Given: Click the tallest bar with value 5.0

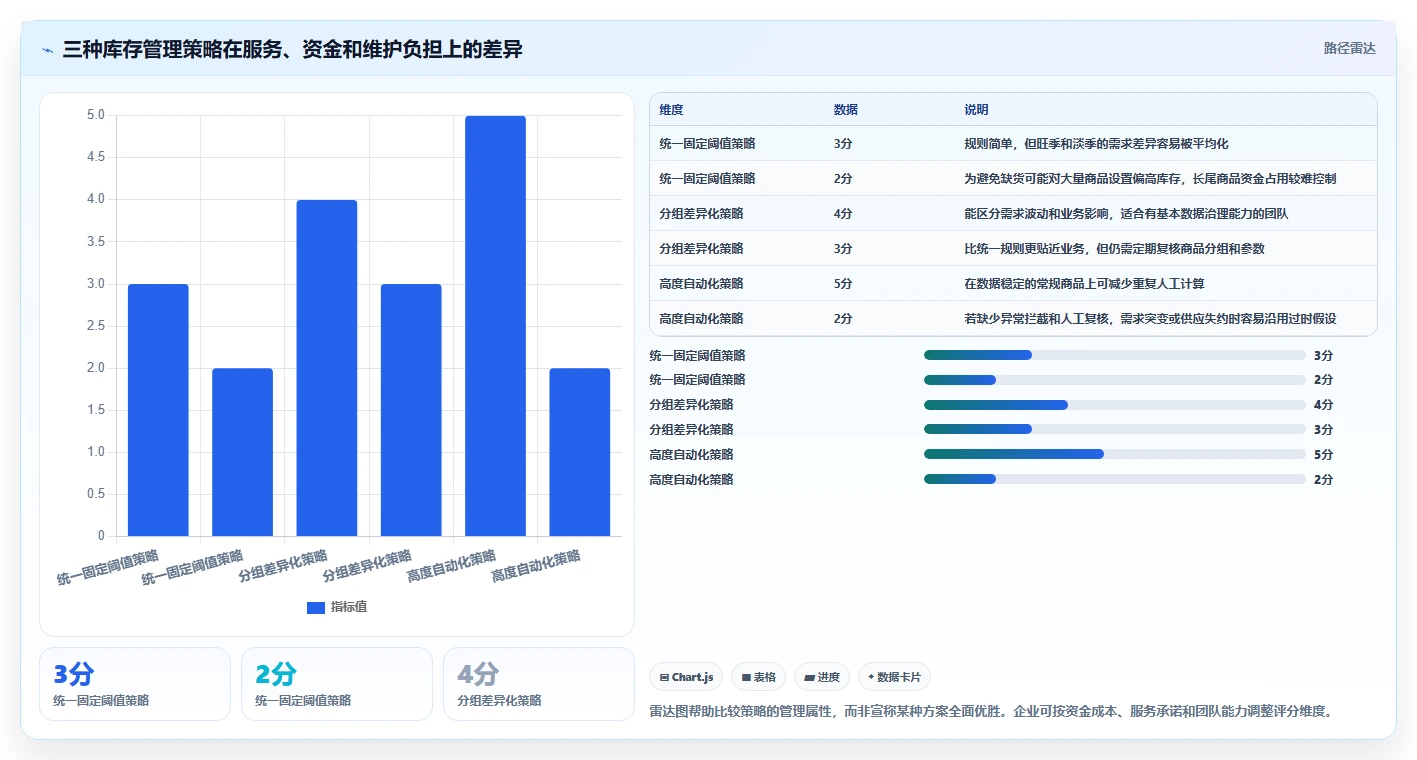Looking at the screenshot, I should [x=495, y=326].
